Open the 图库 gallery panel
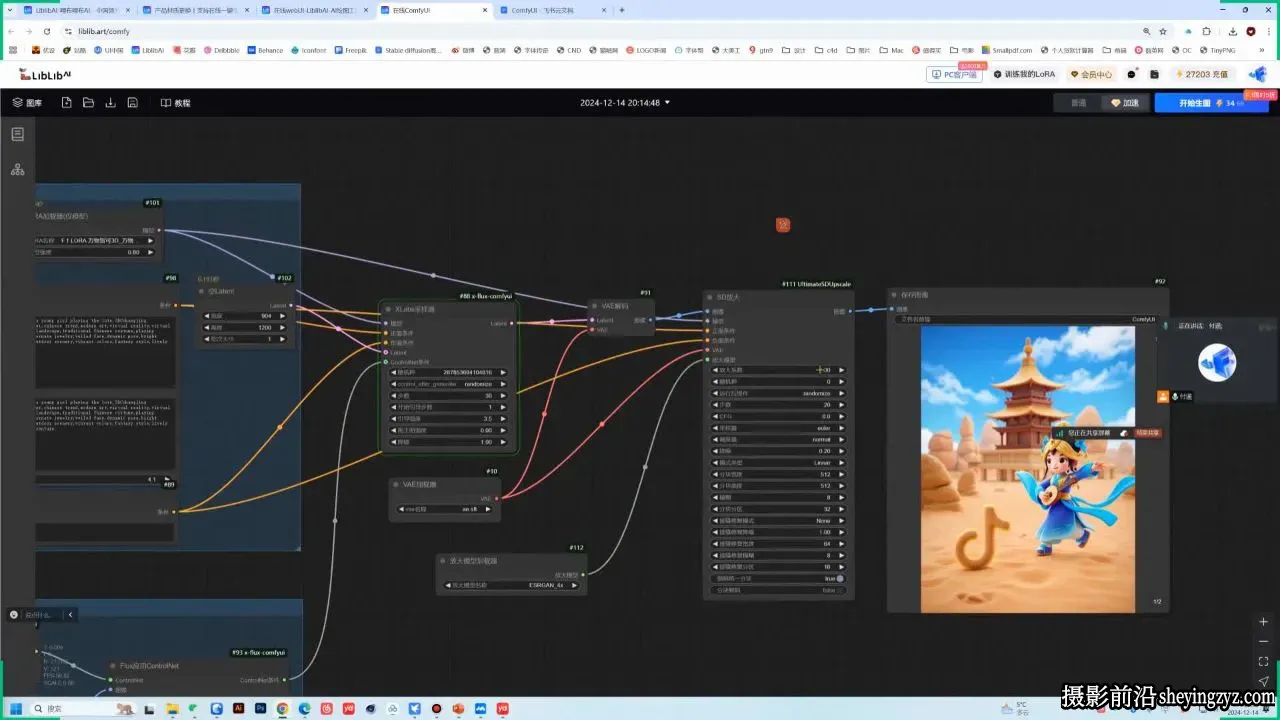 tap(27, 103)
